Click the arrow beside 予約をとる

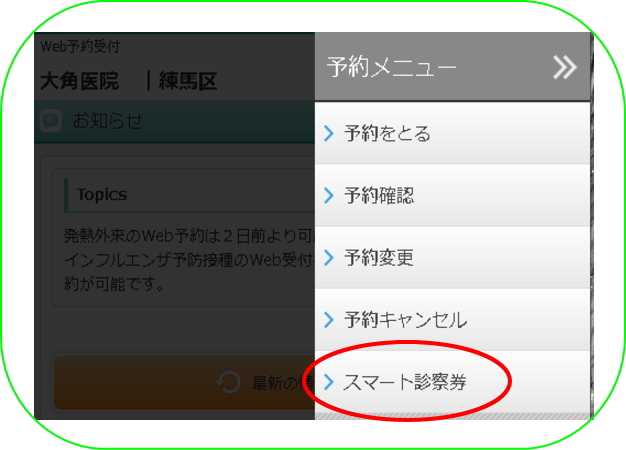click(x=329, y=133)
